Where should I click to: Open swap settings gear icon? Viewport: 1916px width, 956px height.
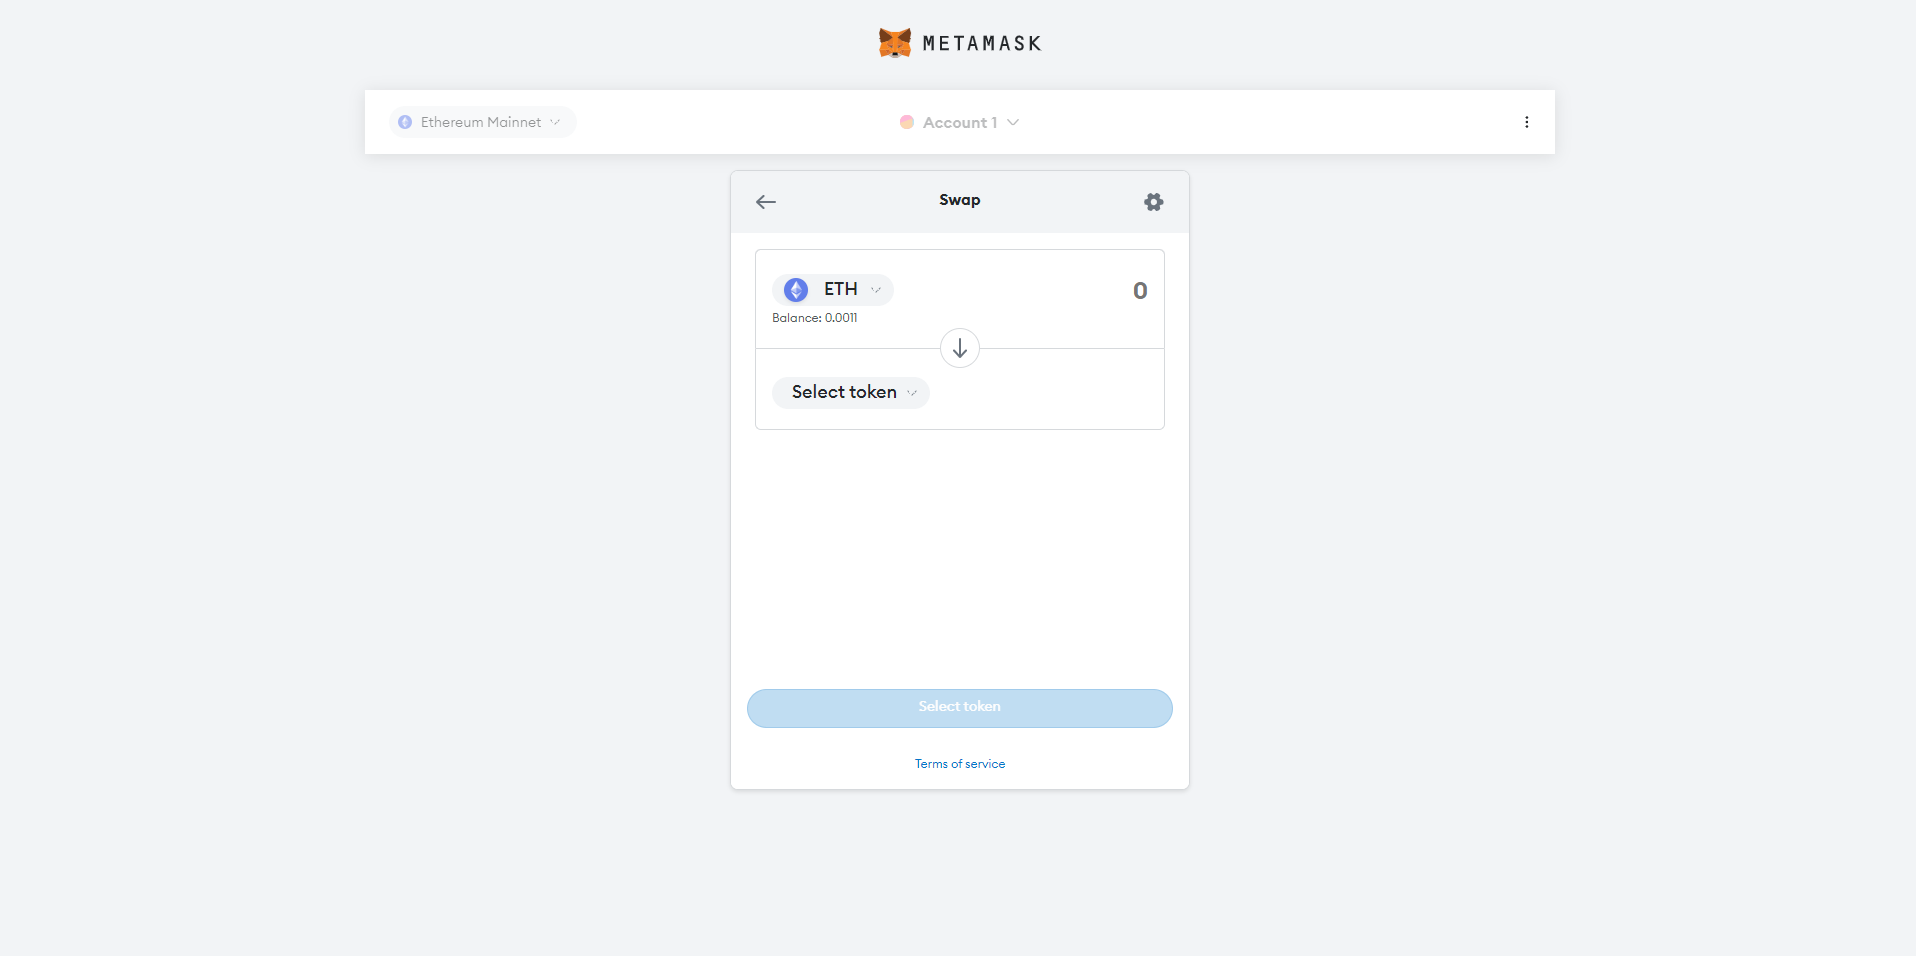tap(1153, 202)
